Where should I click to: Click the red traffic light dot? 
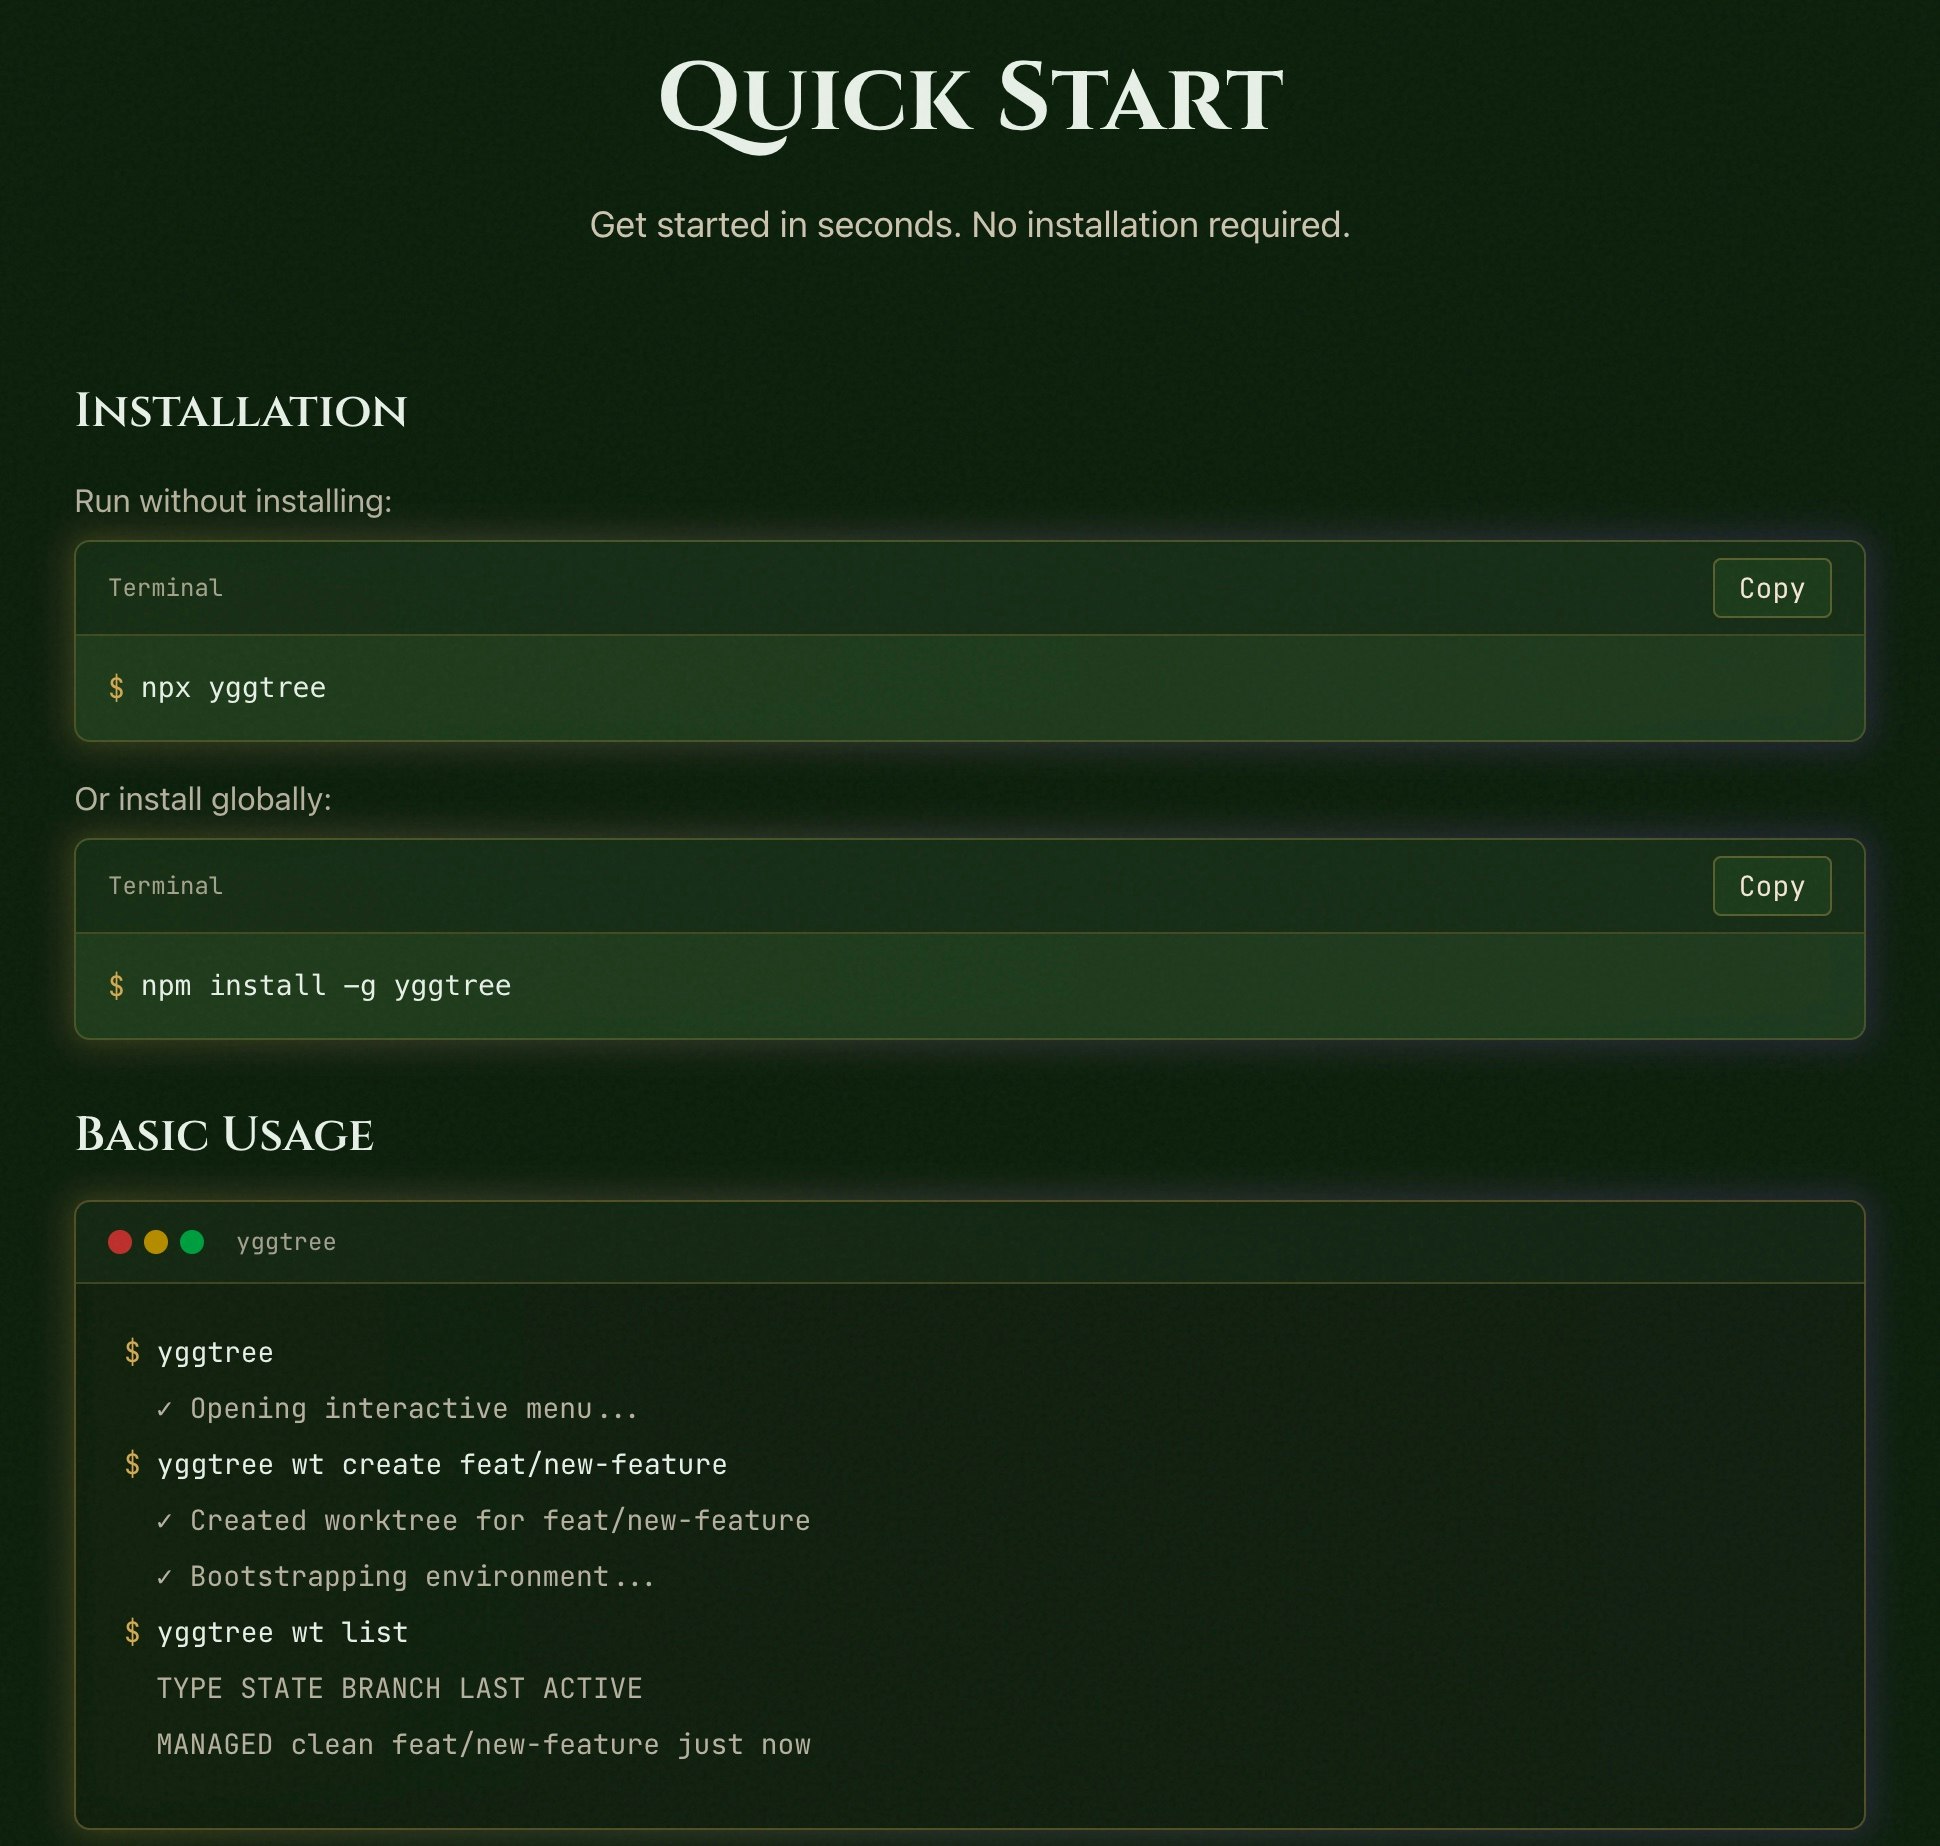120,1242
